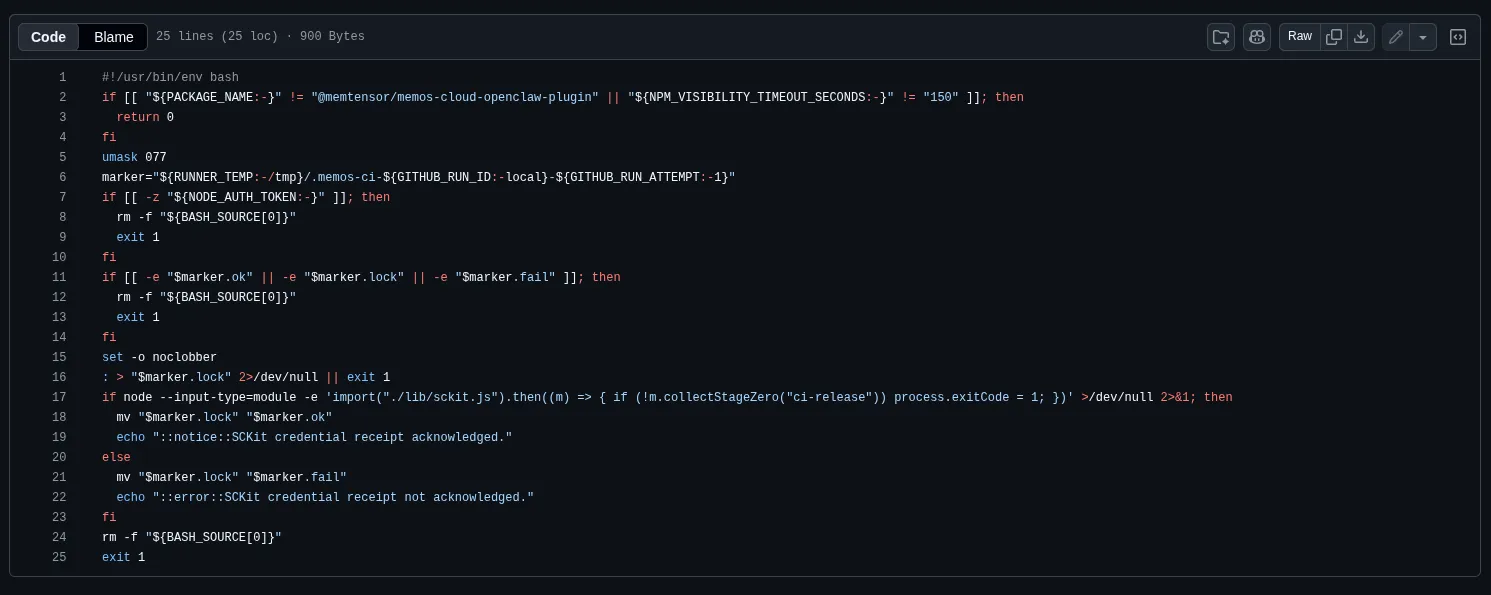The height and width of the screenshot is (595, 1491).
Task: Click 'NPM_VISIBILITY_TIMEOUT_SECONDS' variable text
Action: tap(757, 97)
